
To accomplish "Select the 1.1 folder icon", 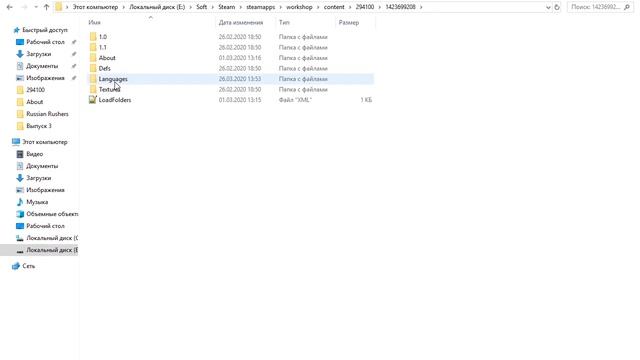I will (93, 47).
